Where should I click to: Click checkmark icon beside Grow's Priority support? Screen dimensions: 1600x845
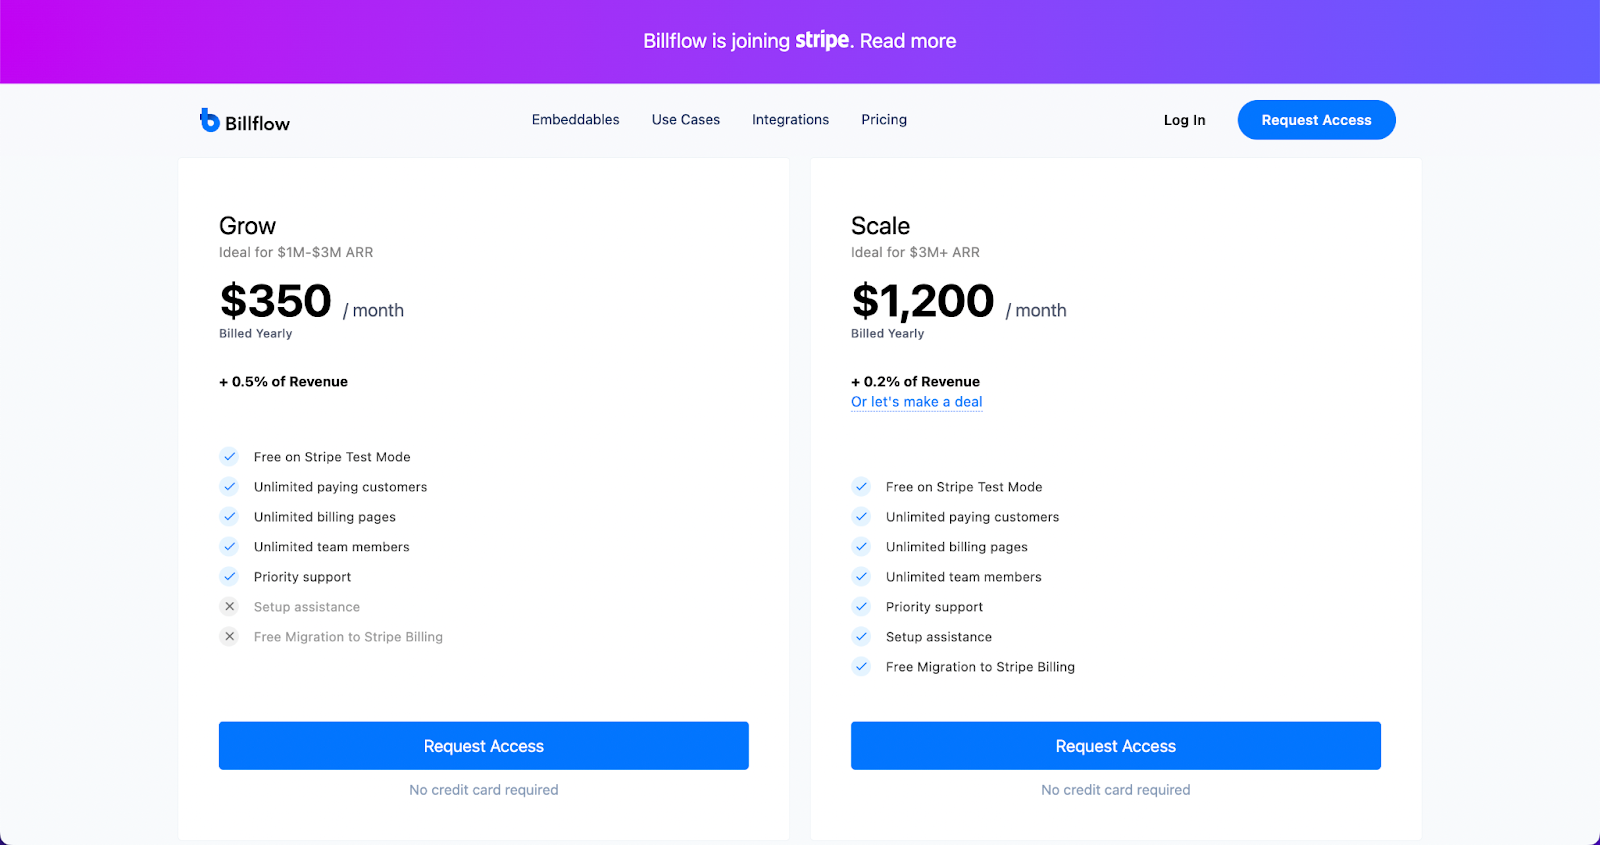point(229,577)
